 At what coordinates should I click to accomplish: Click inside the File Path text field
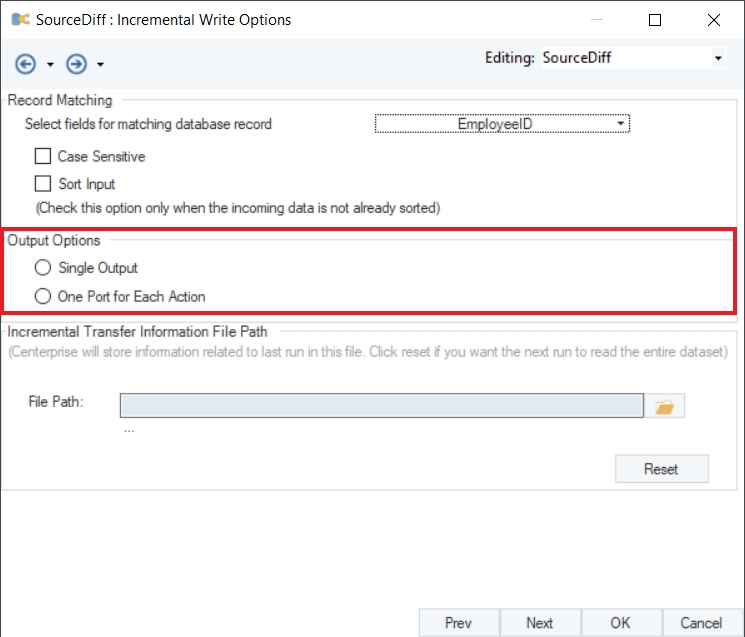(x=381, y=405)
